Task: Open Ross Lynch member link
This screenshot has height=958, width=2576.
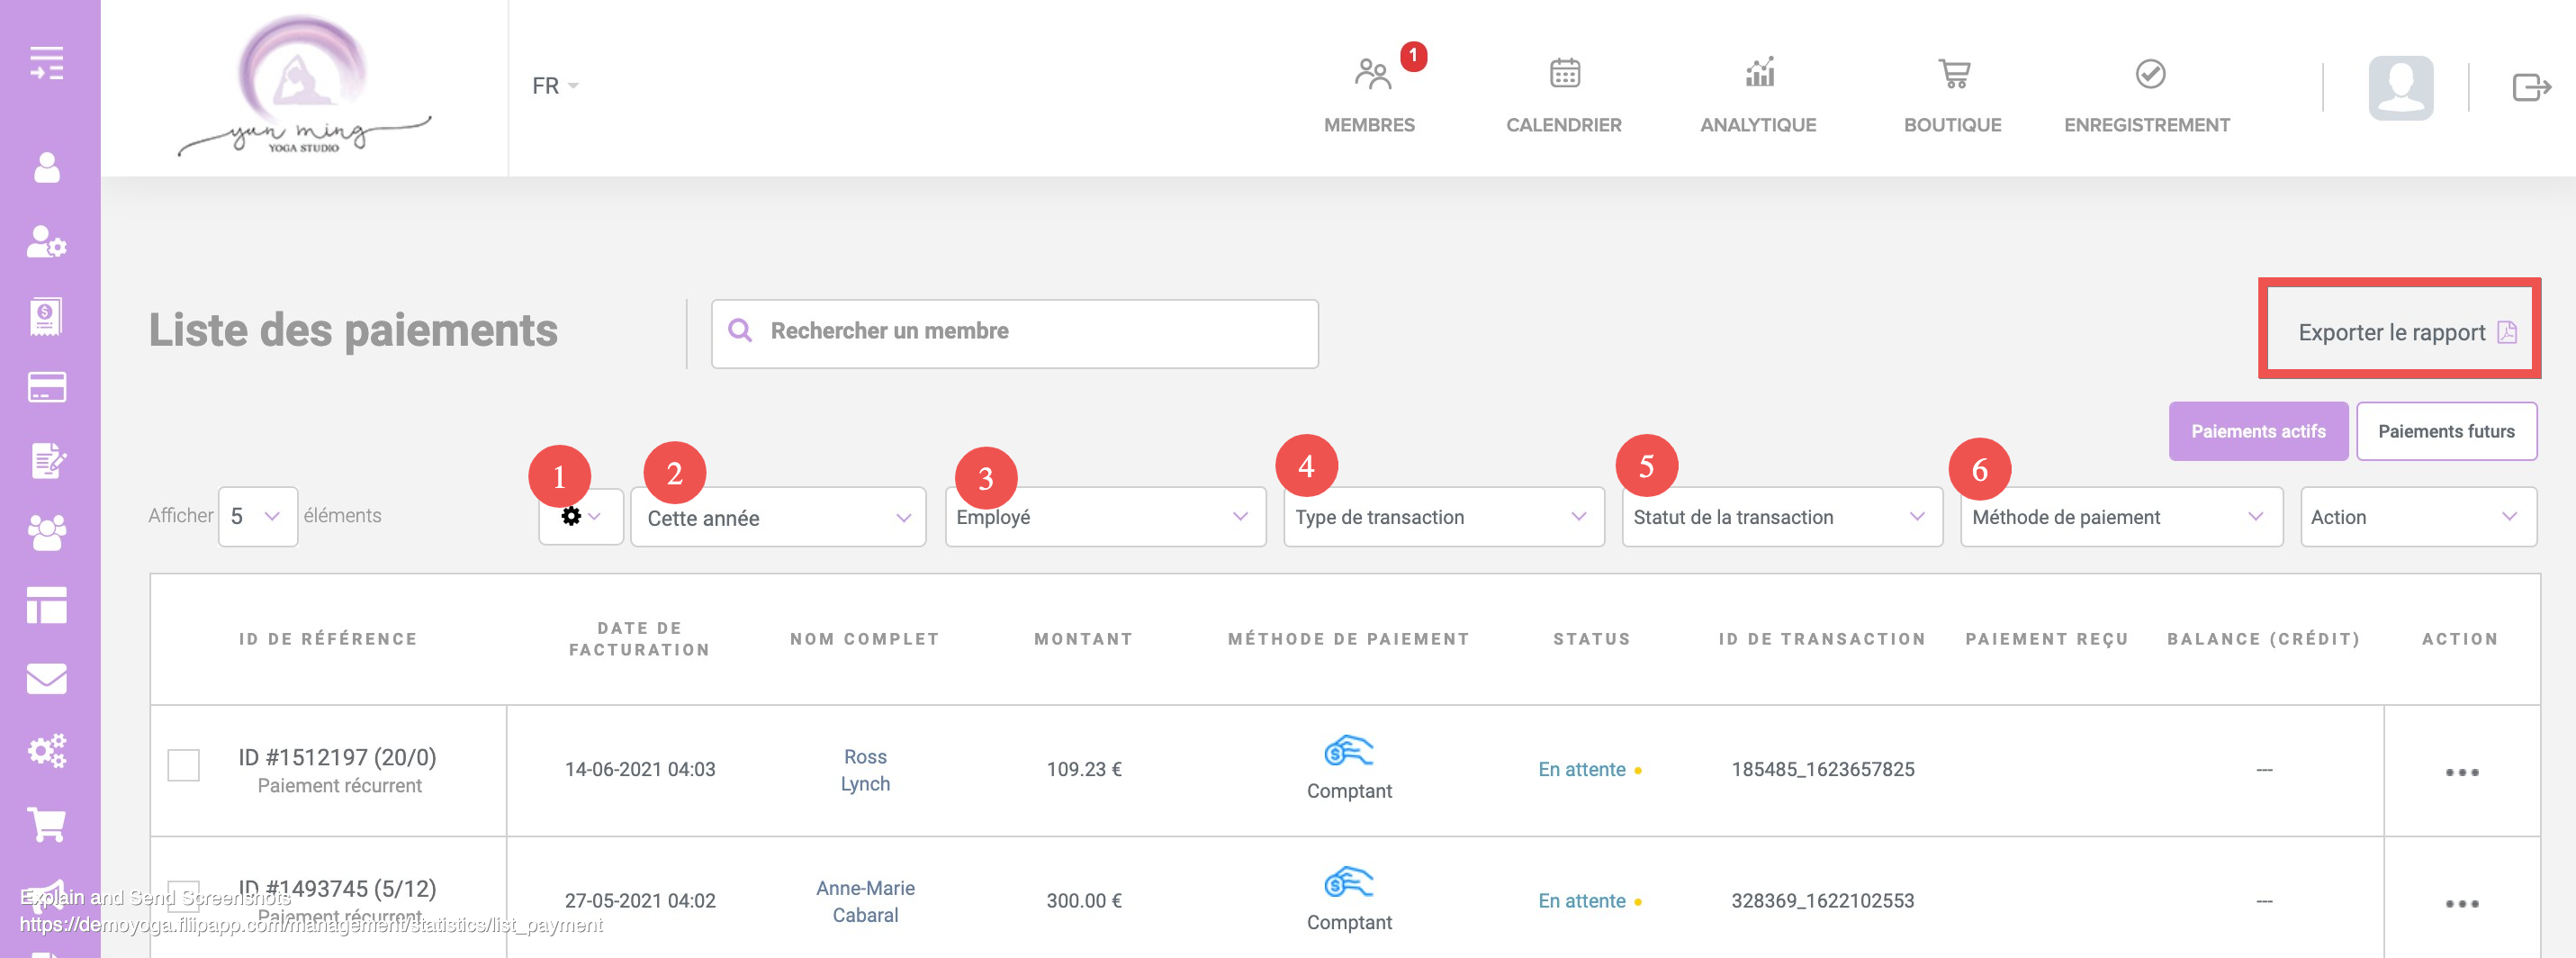Action: (x=865, y=770)
